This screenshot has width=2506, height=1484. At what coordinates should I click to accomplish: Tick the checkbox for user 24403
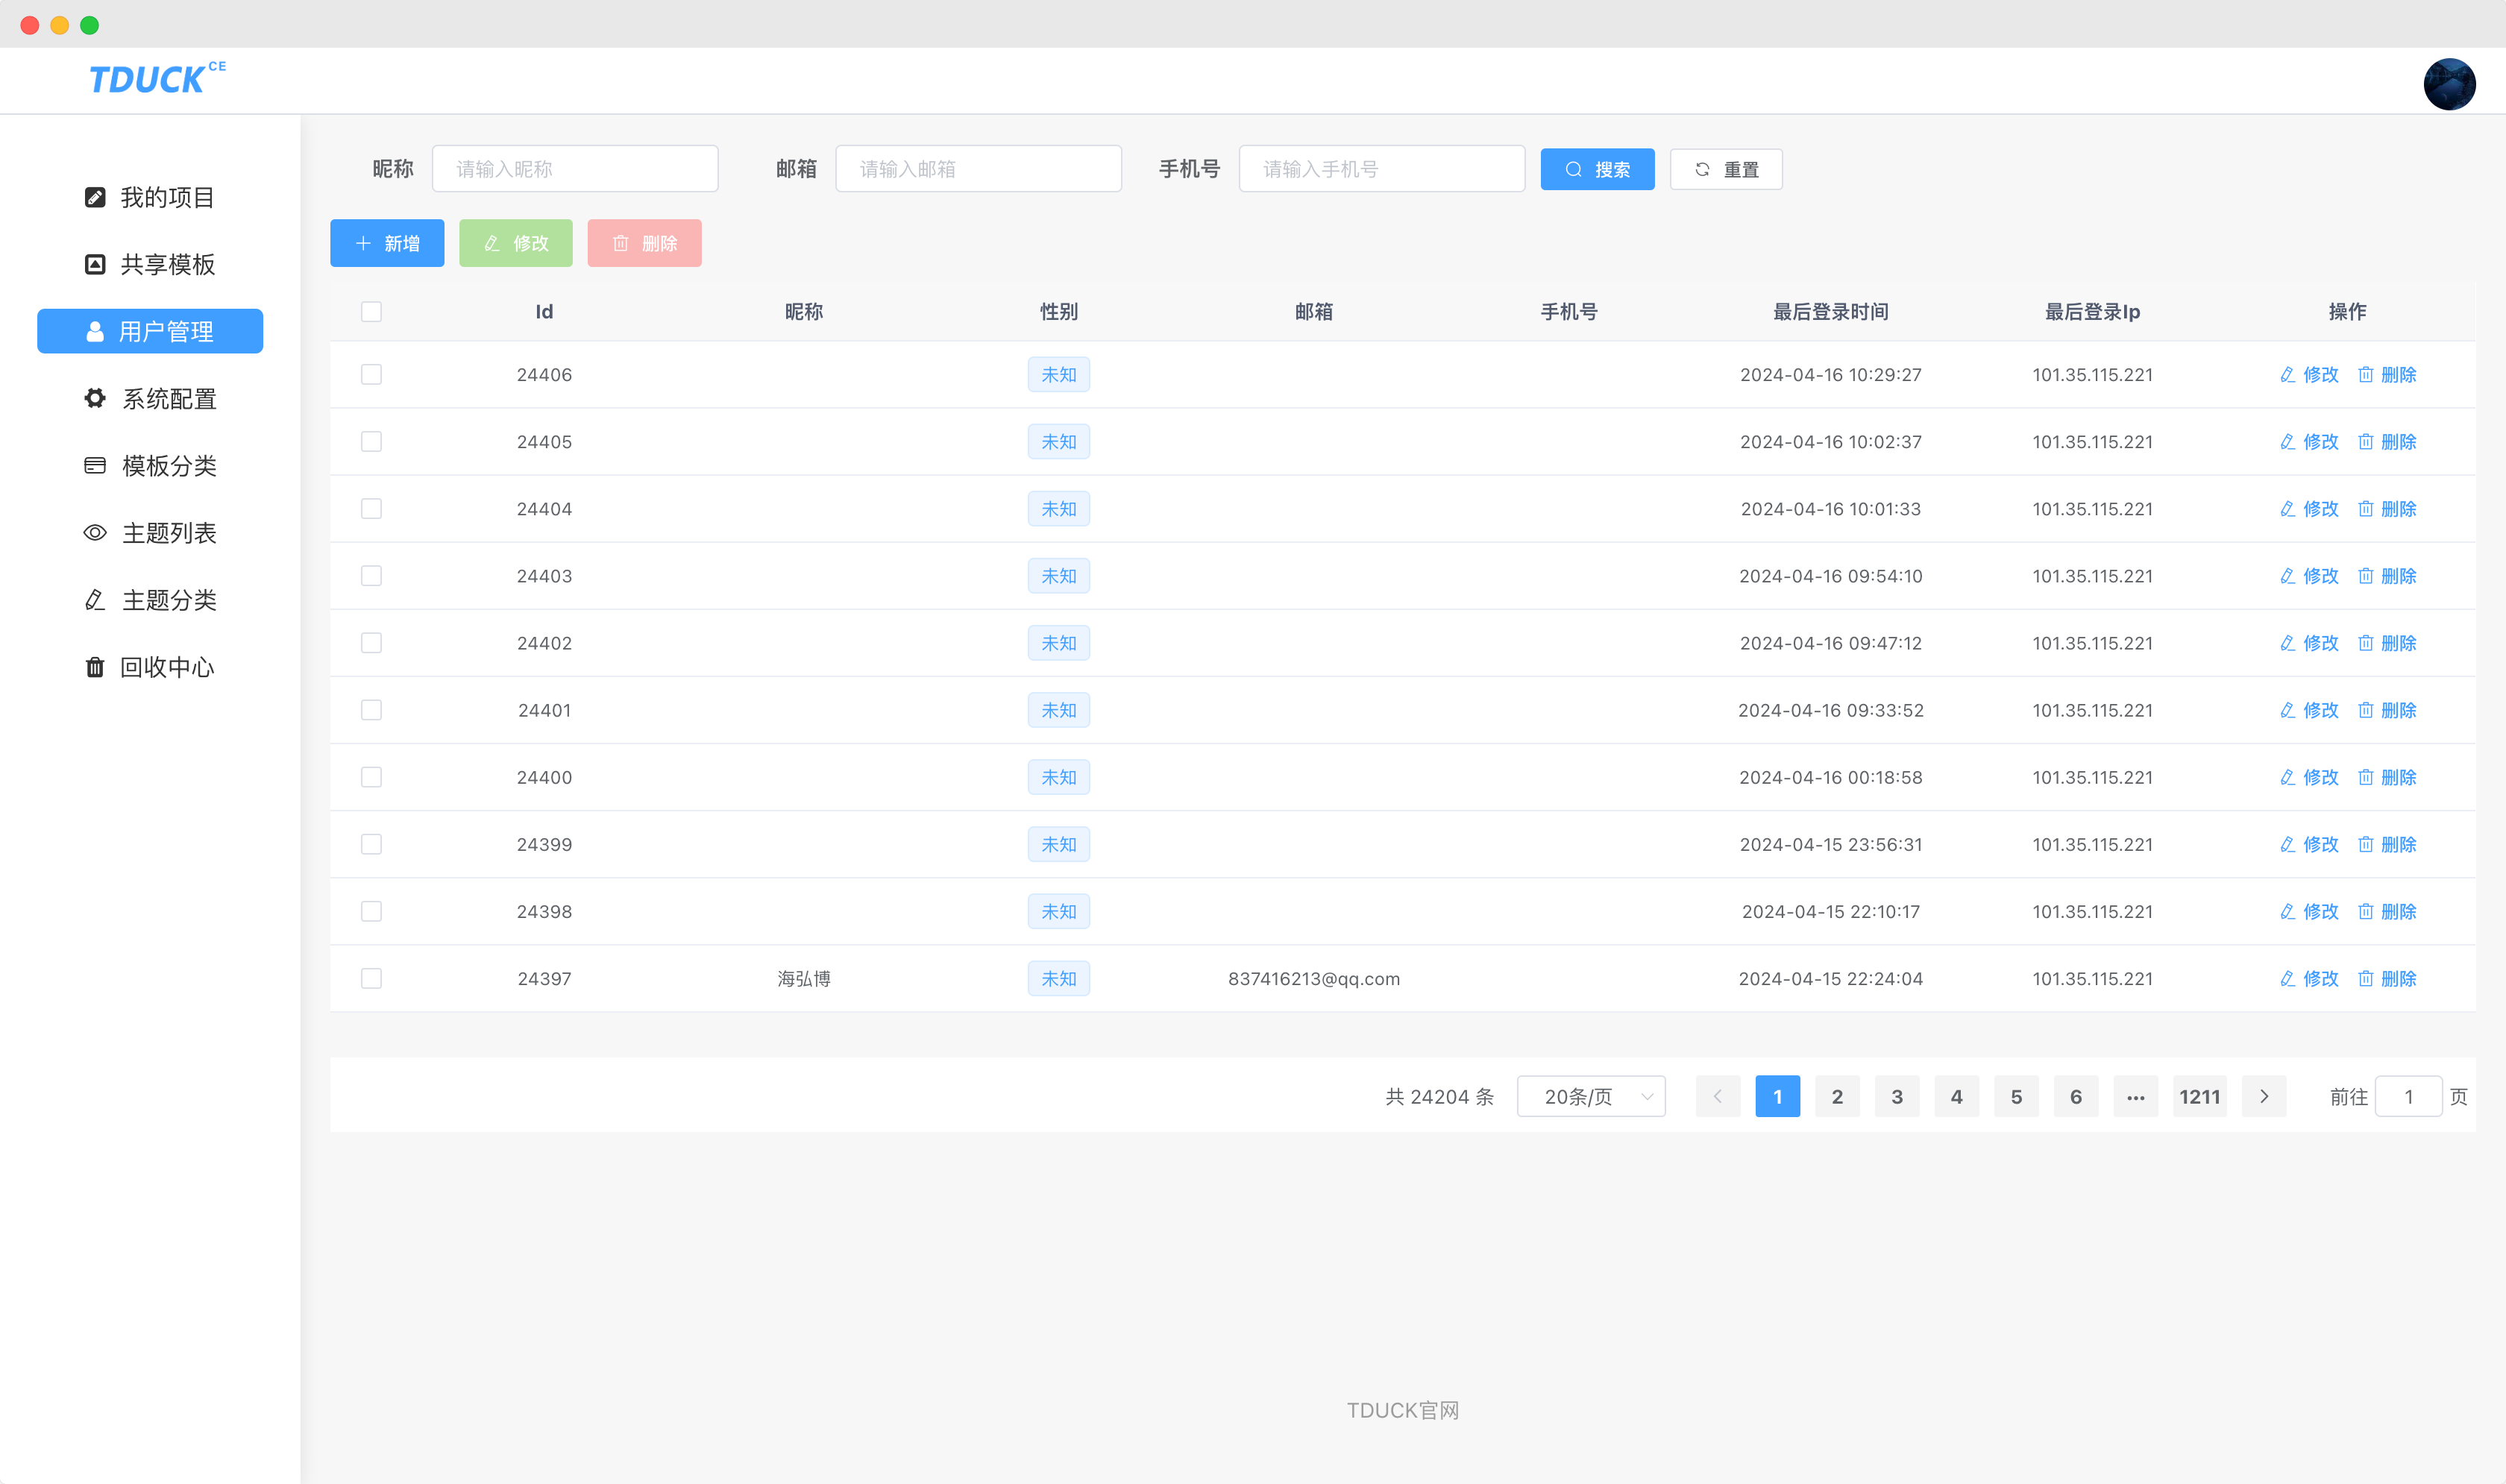pyautogui.click(x=371, y=575)
